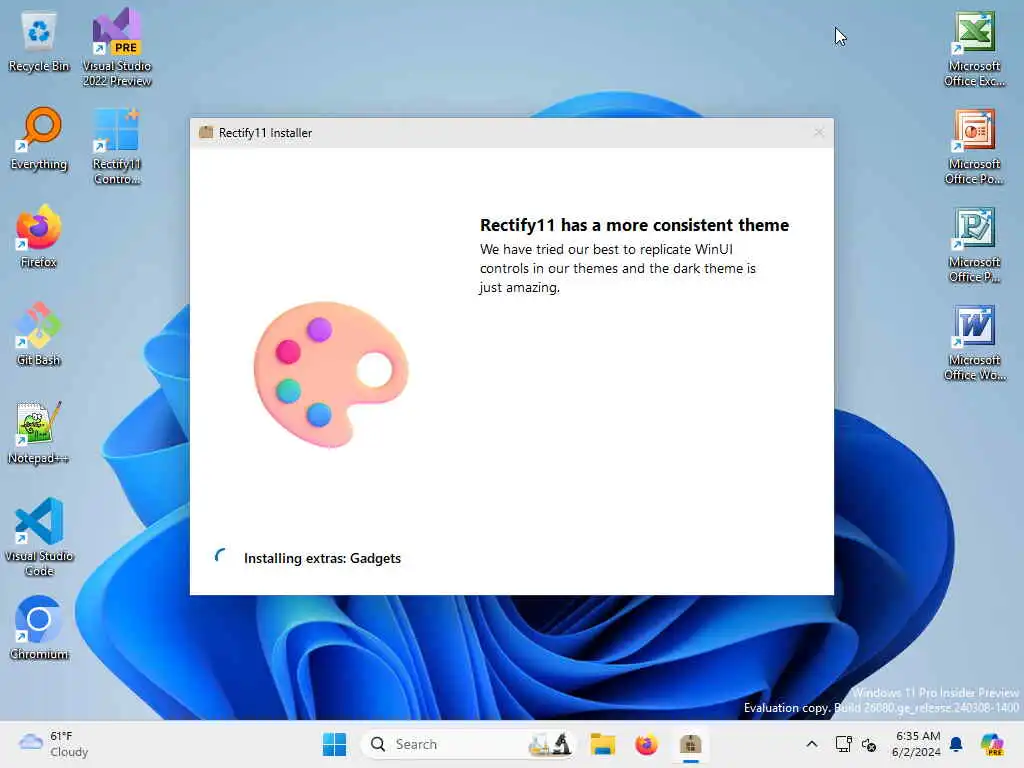Click the disabled installer close button

pos(819,132)
